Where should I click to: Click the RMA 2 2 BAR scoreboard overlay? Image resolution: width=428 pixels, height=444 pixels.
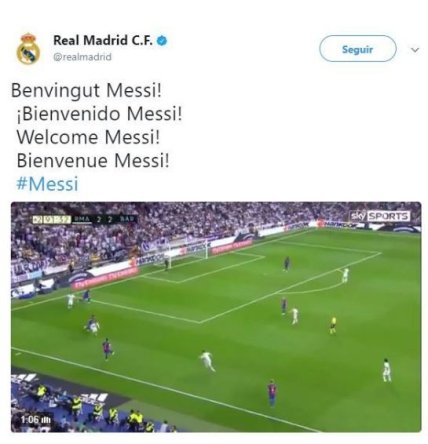click(85, 220)
